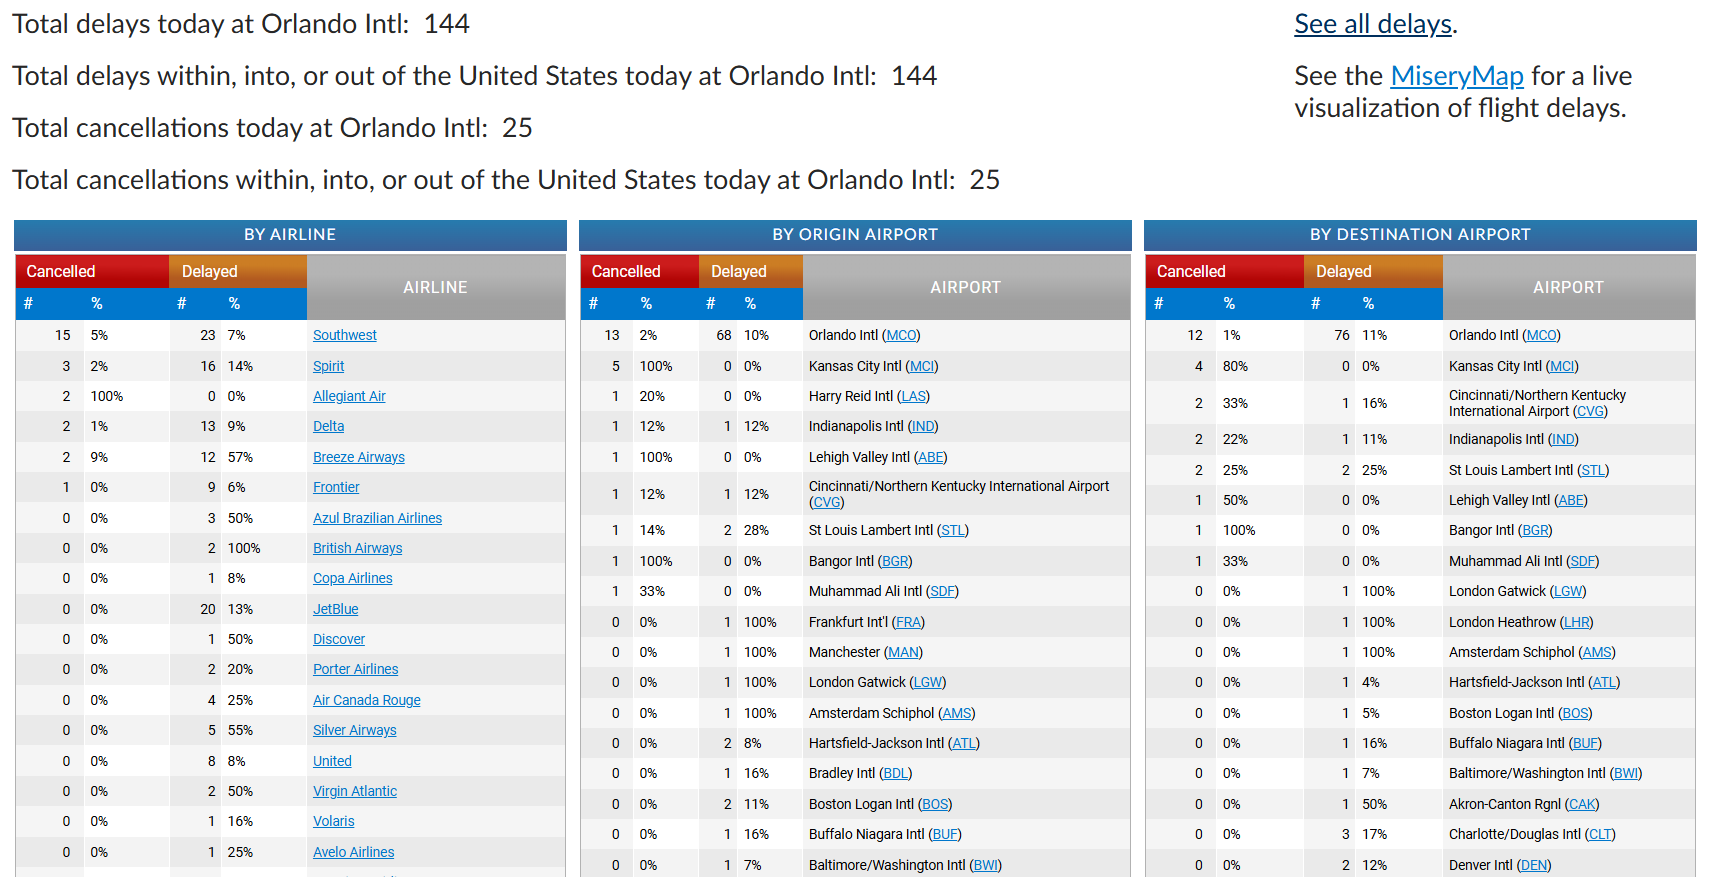
Task: Open the LAS origin airport link
Action: [913, 396]
